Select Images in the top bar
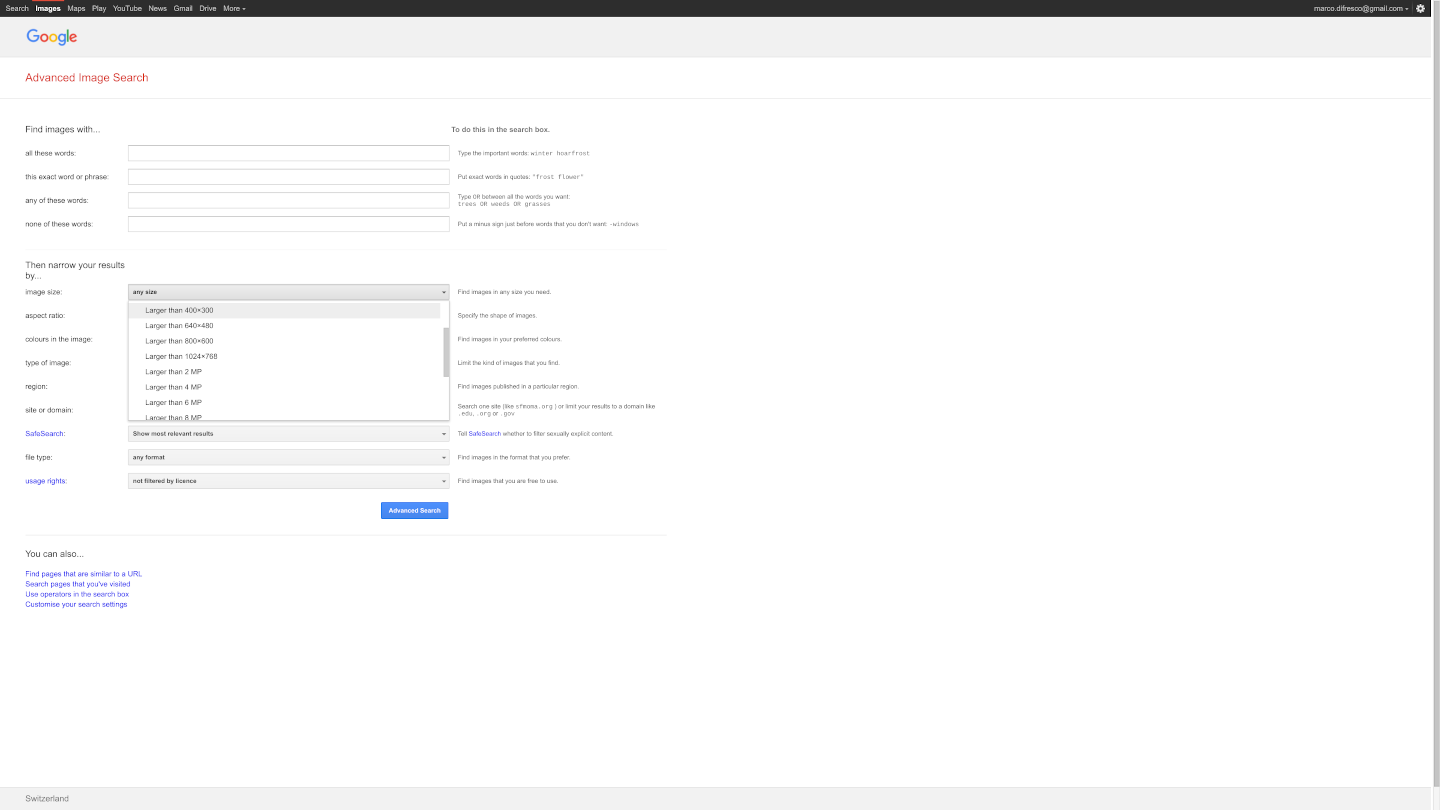This screenshot has height=810, width=1440. pyautogui.click(x=48, y=8)
